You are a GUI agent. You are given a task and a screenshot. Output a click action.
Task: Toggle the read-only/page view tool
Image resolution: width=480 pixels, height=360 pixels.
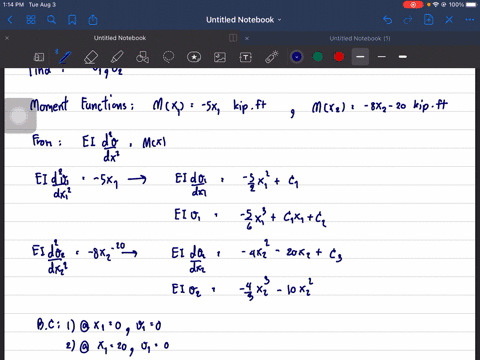(39, 57)
